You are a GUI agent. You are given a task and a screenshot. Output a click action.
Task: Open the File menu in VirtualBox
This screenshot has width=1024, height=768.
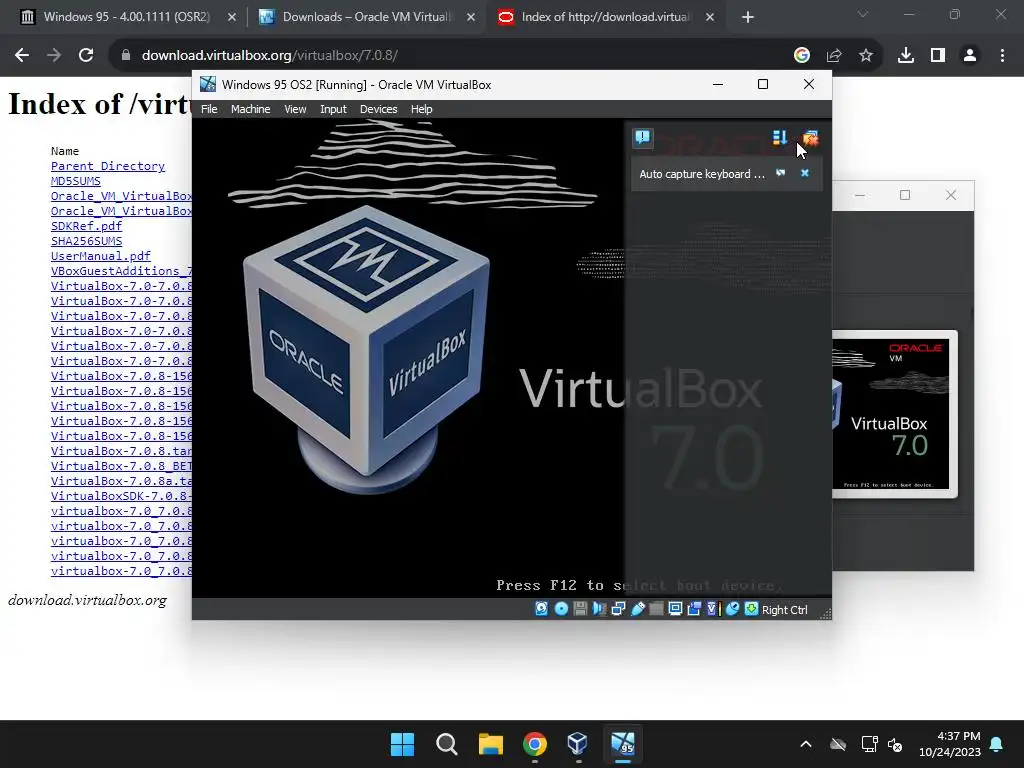coord(209,109)
